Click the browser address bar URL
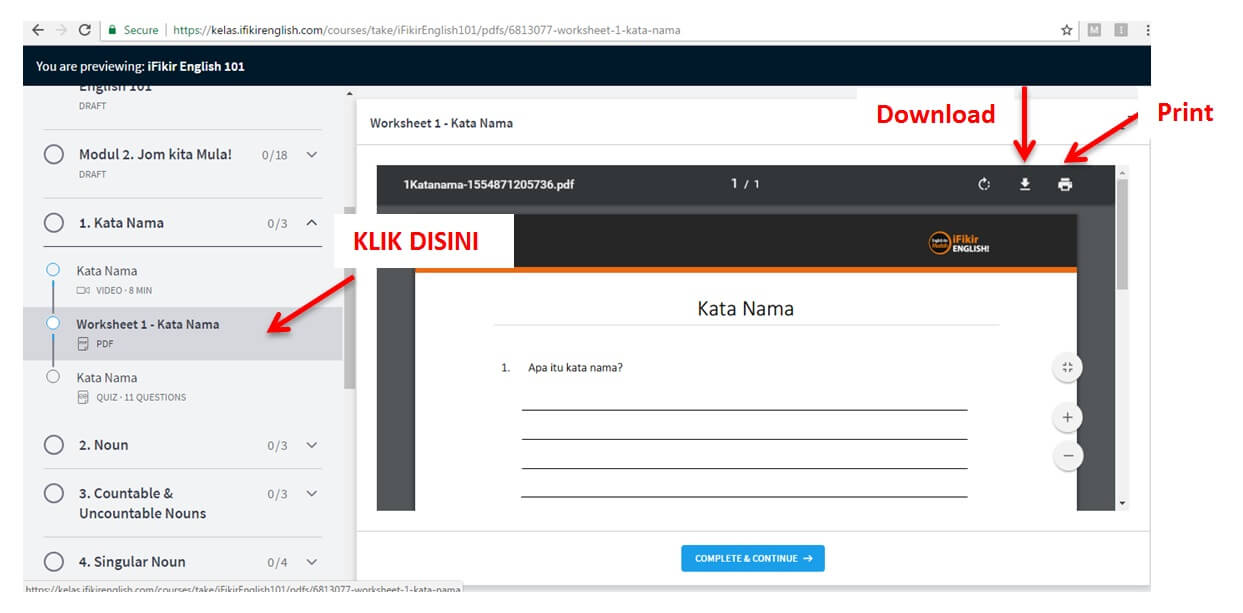 click(427, 30)
